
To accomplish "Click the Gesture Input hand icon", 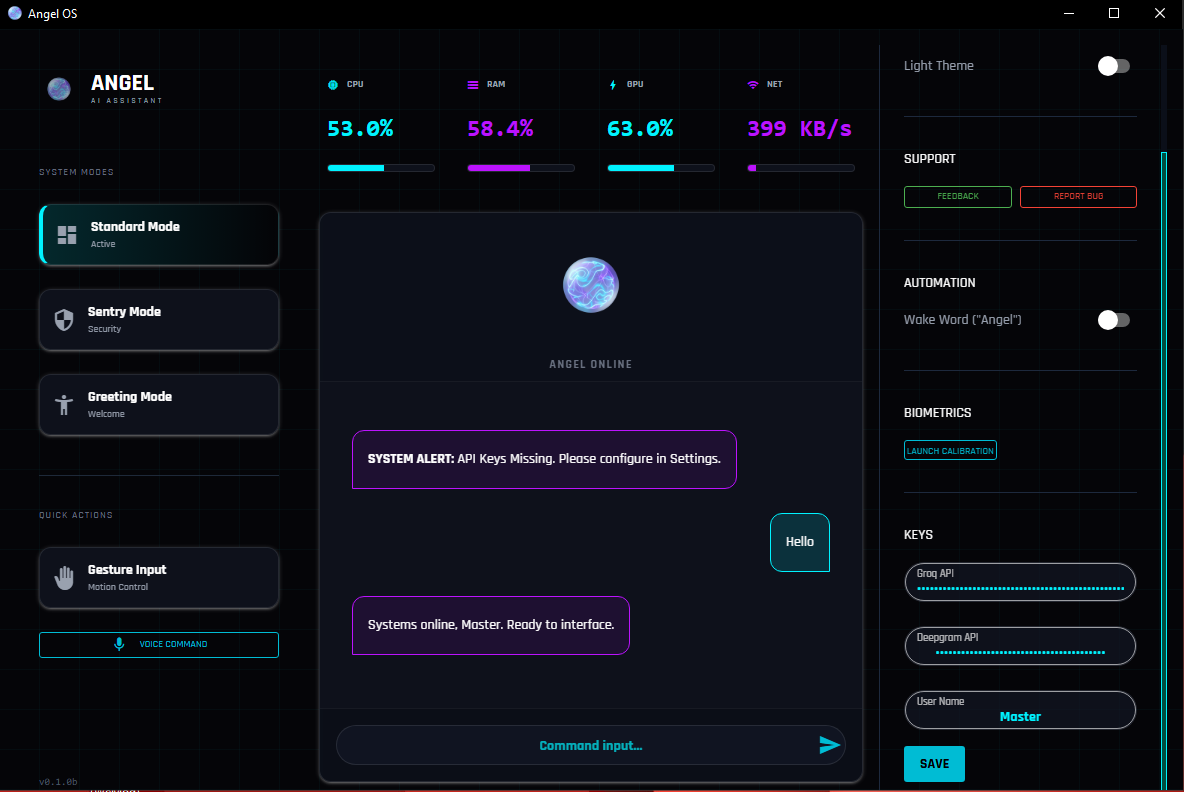I will pos(64,578).
